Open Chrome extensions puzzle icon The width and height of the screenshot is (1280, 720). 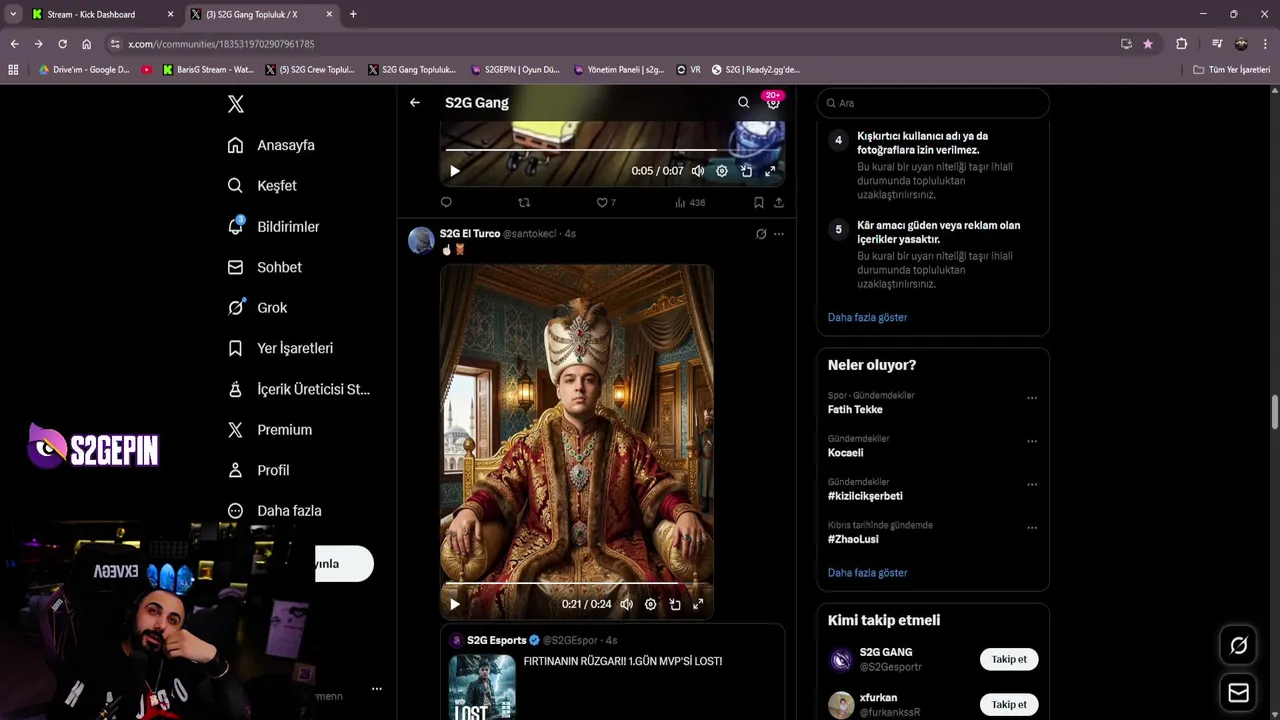pos(1181,44)
